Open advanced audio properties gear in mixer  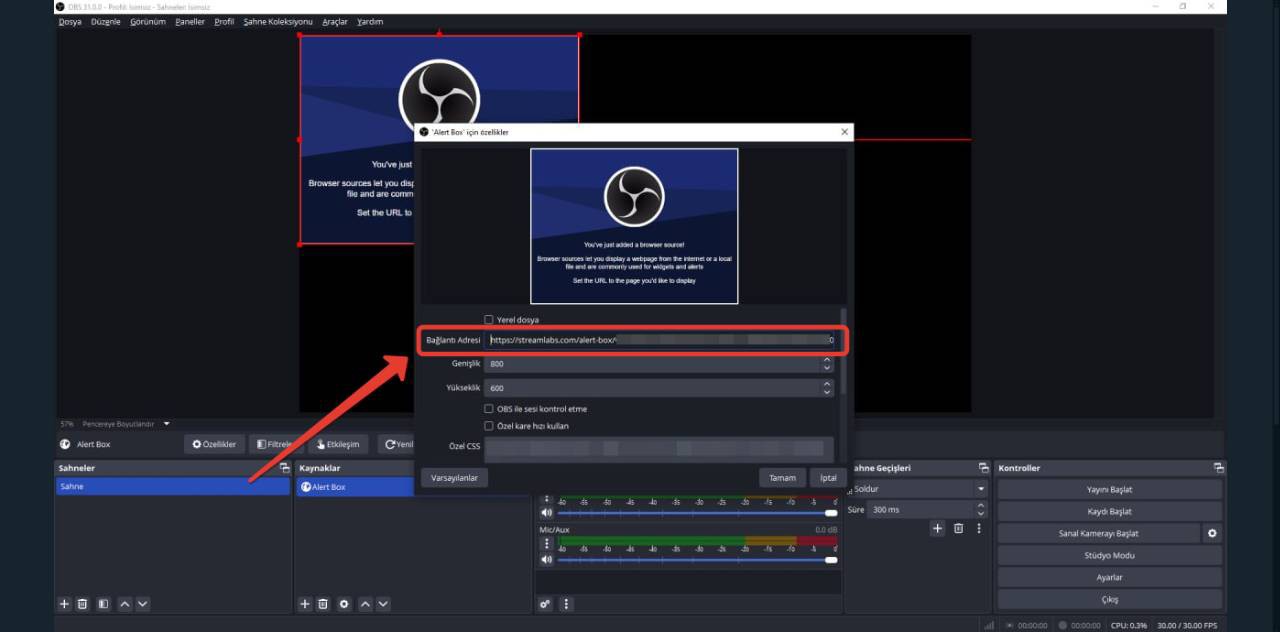[x=545, y=604]
